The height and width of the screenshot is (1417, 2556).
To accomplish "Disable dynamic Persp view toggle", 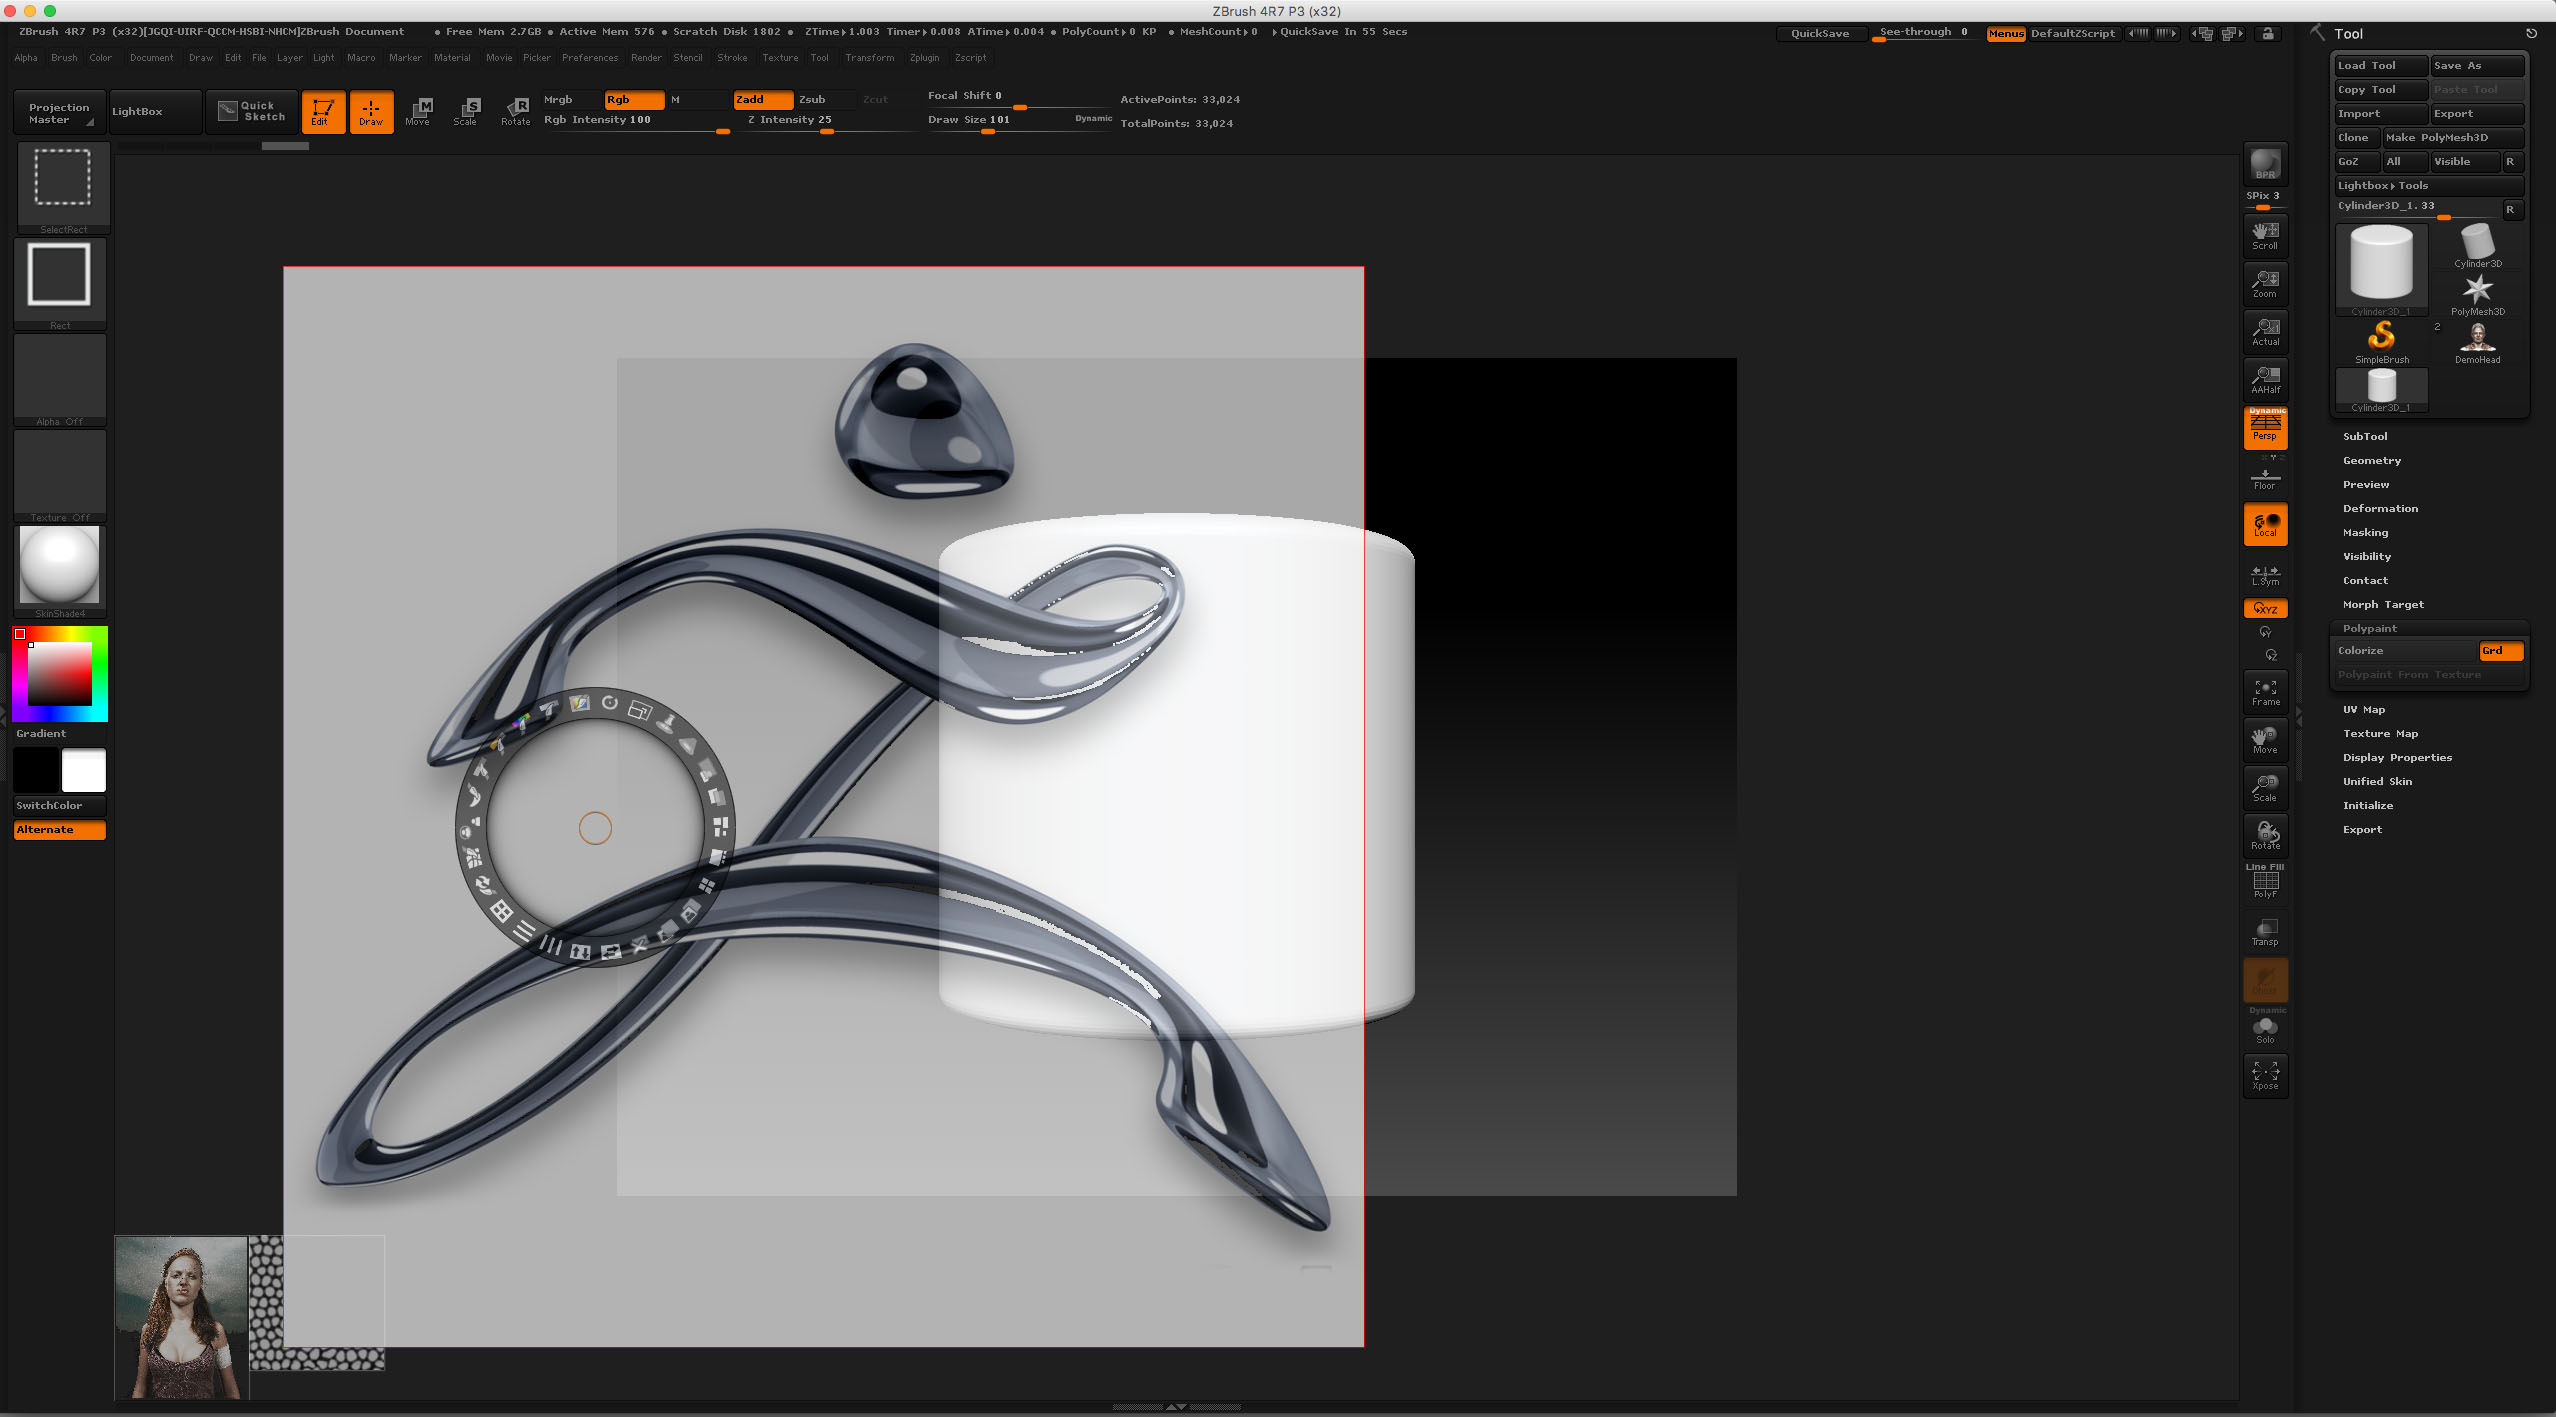I will click(2265, 428).
